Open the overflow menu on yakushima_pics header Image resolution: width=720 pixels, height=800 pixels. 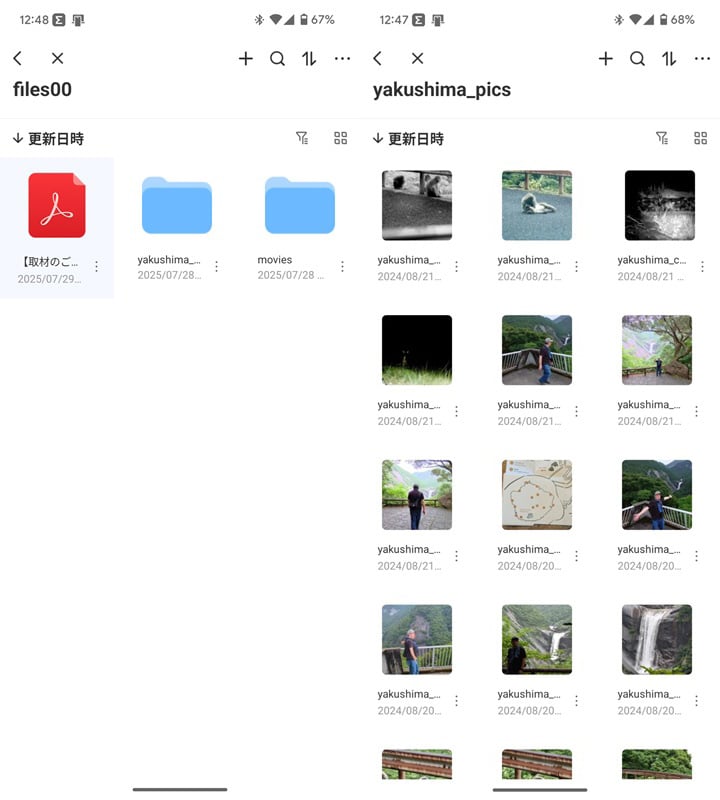click(x=702, y=59)
